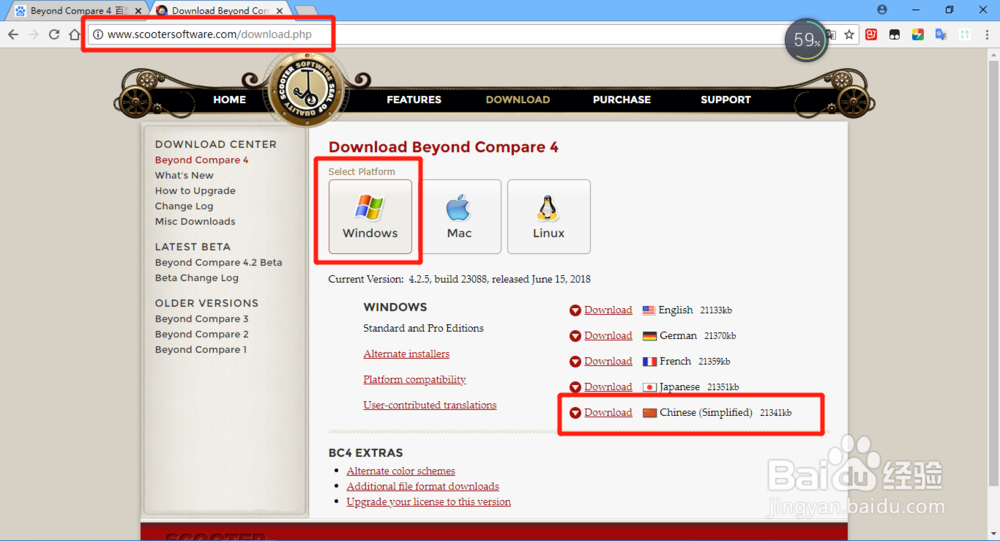Click the red download arrow beside German
Image resolution: width=1000 pixels, height=541 pixels.
[x=575, y=336]
